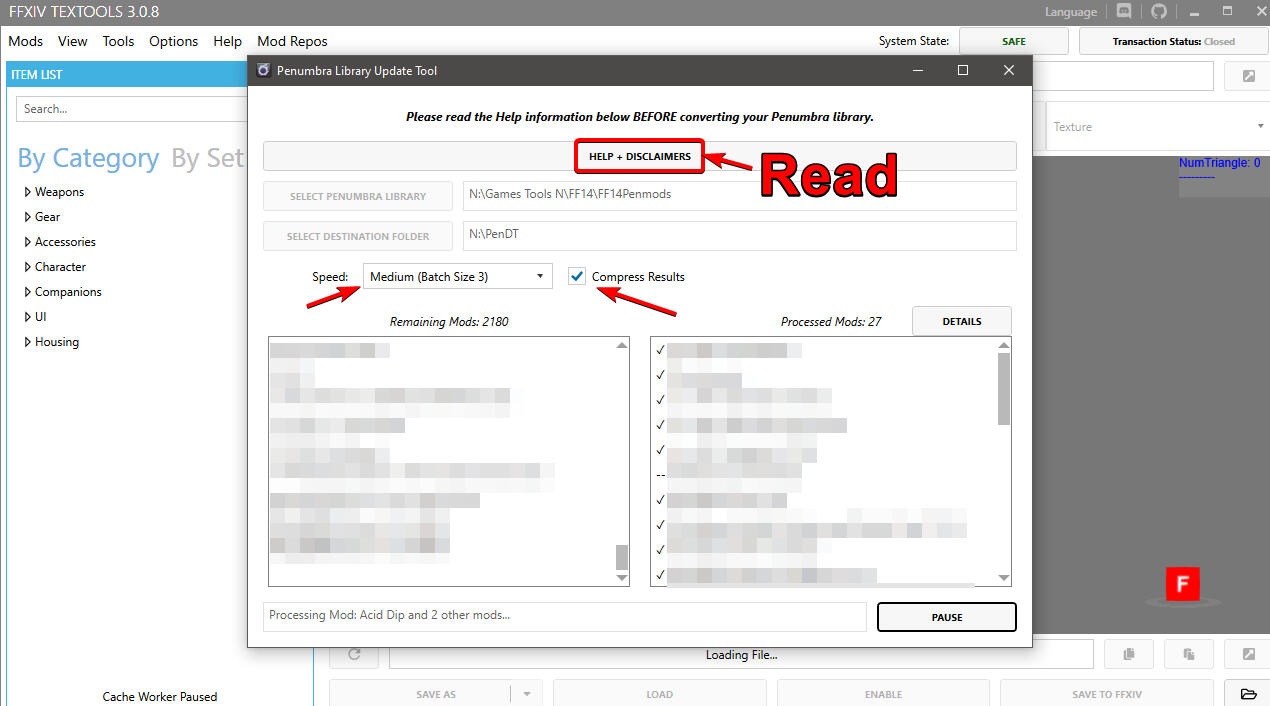
Task: Open the GitHub repository icon
Action: tap(1158, 12)
